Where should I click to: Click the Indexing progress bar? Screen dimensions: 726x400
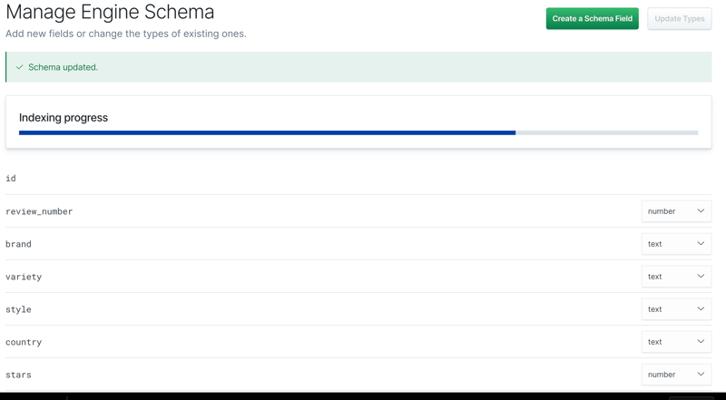(358, 132)
